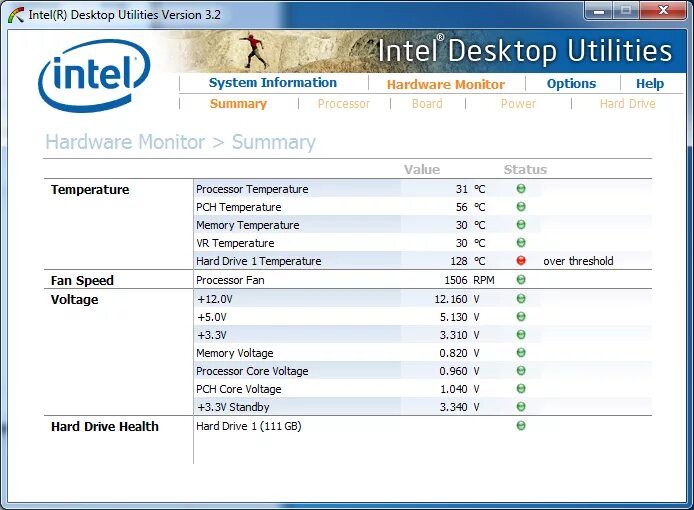Screen dimensions: 694x510
Task: Select the Hardware Monitor tab
Action: point(446,84)
